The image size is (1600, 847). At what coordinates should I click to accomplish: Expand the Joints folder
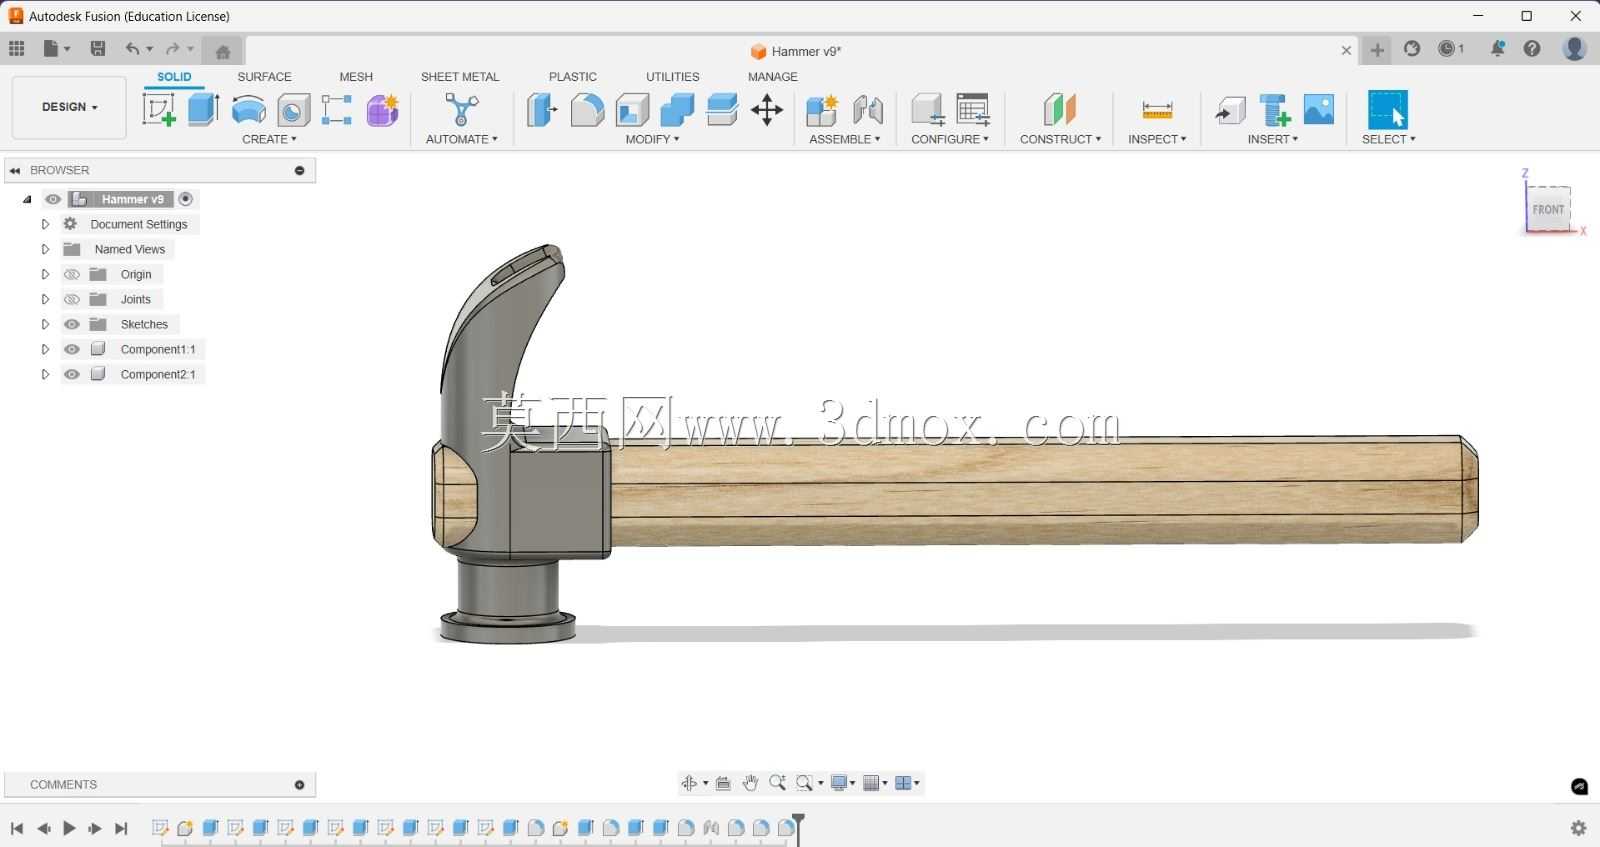click(x=45, y=299)
